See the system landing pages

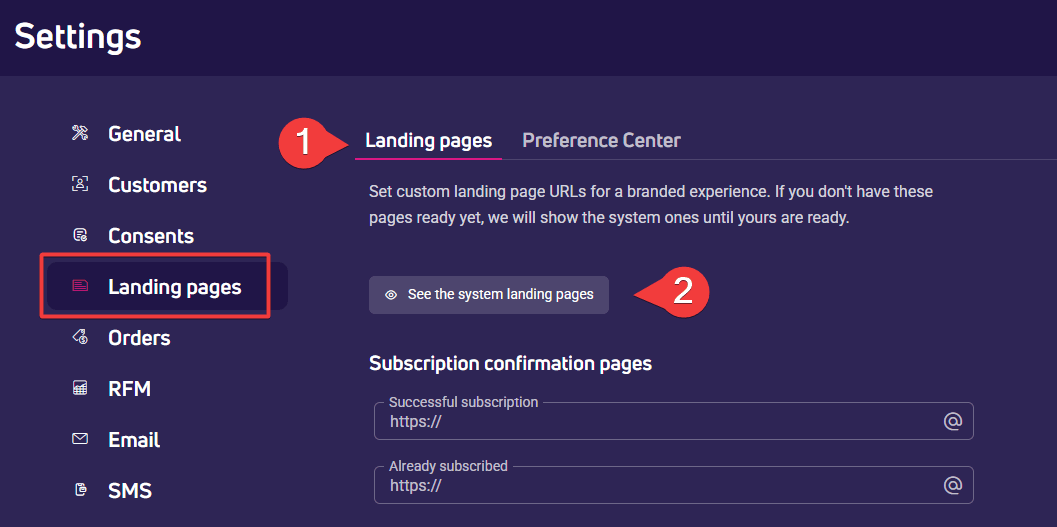(489, 294)
